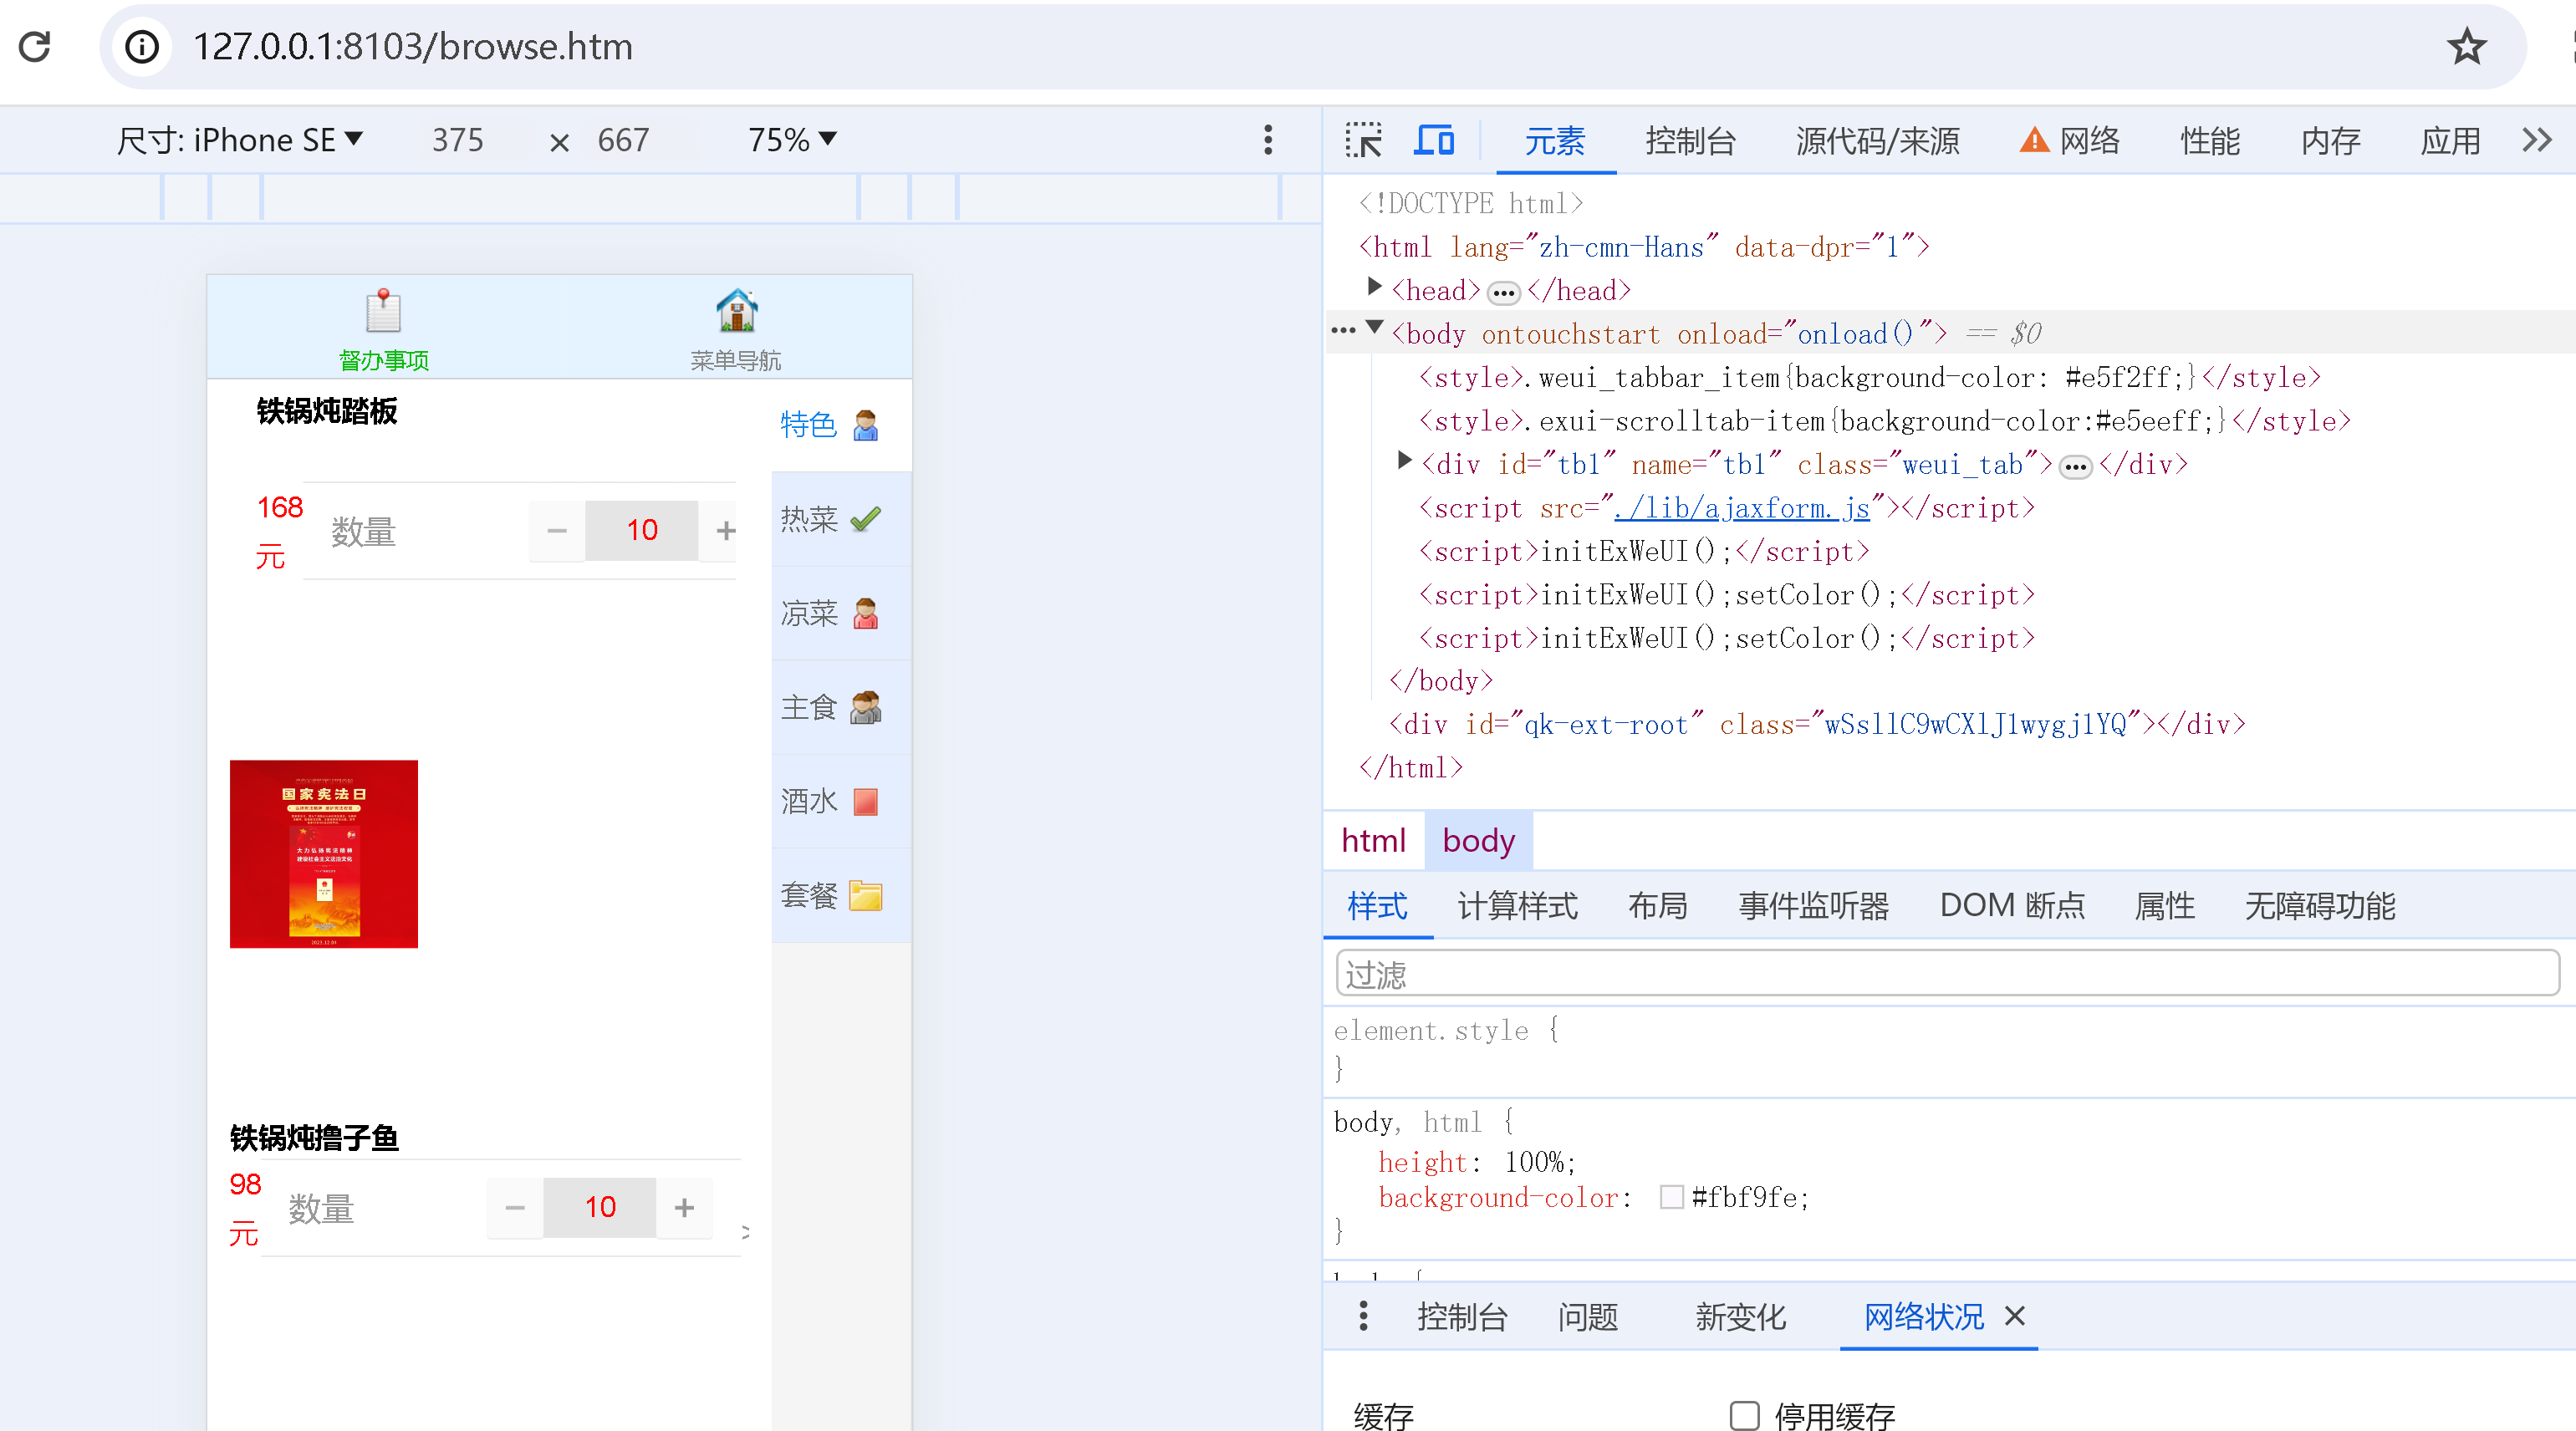Activate the inspect element picker icon
This screenshot has height=1431, width=2576.
tap(1363, 140)
